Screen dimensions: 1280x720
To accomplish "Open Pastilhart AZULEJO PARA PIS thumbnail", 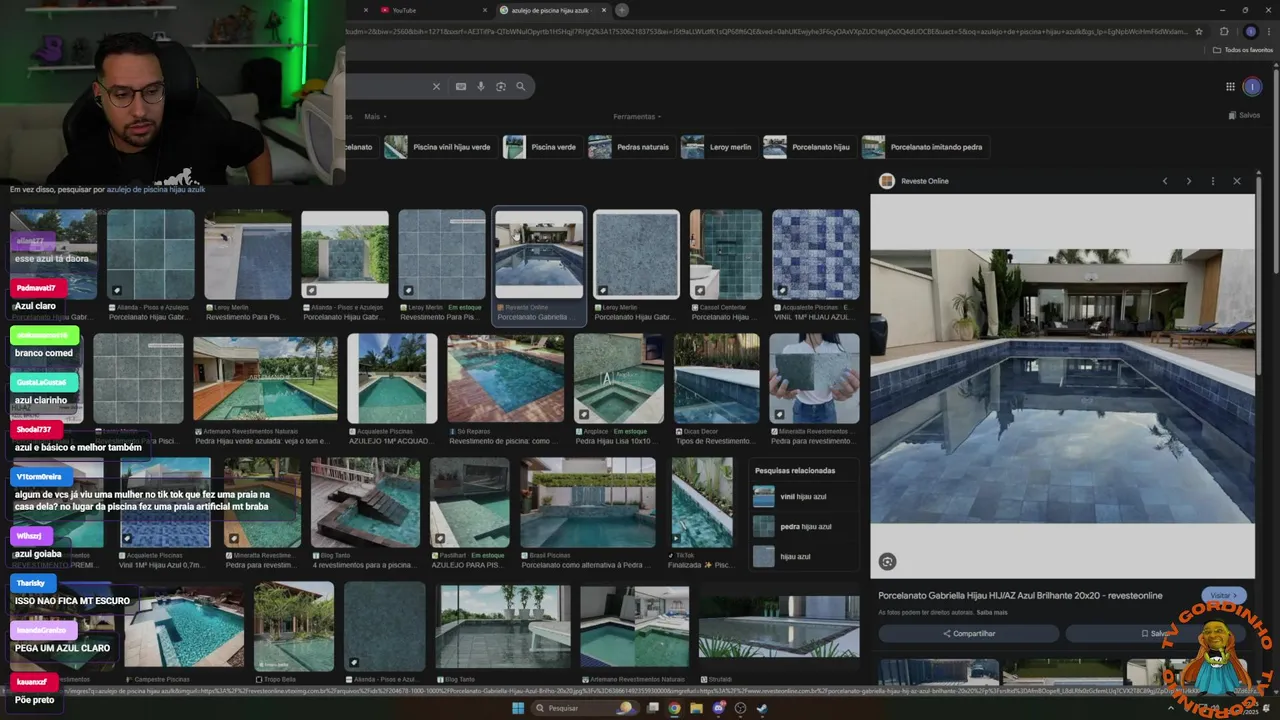I will (469, 503).
